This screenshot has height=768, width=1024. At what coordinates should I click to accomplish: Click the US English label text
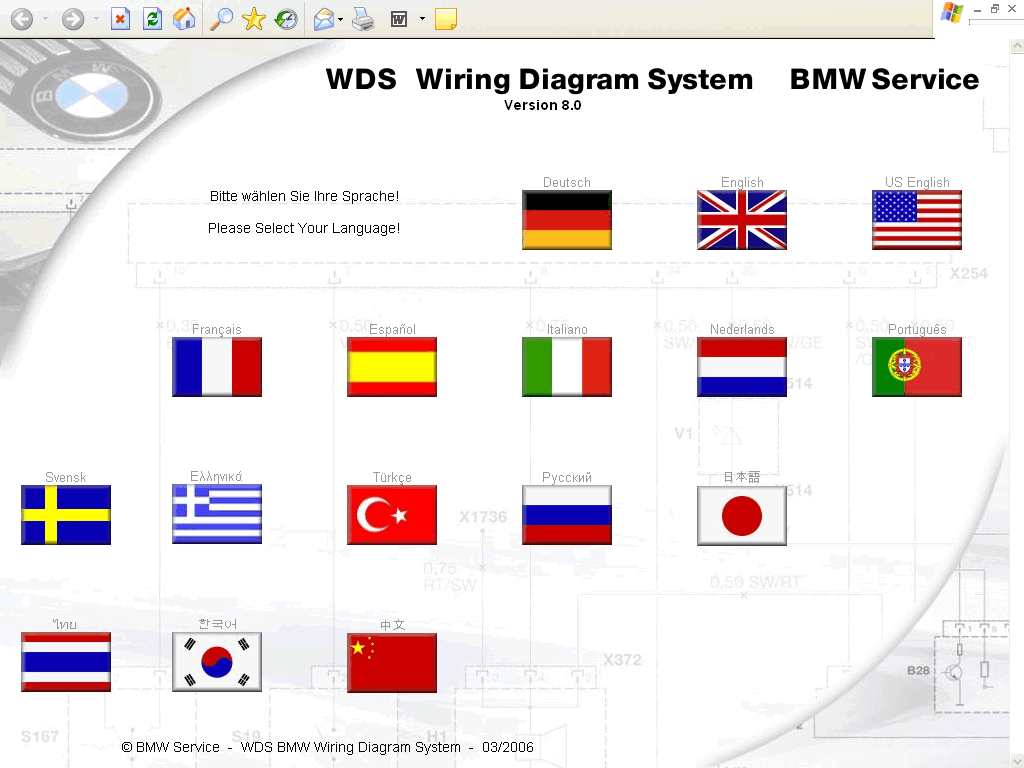point(917,182)
